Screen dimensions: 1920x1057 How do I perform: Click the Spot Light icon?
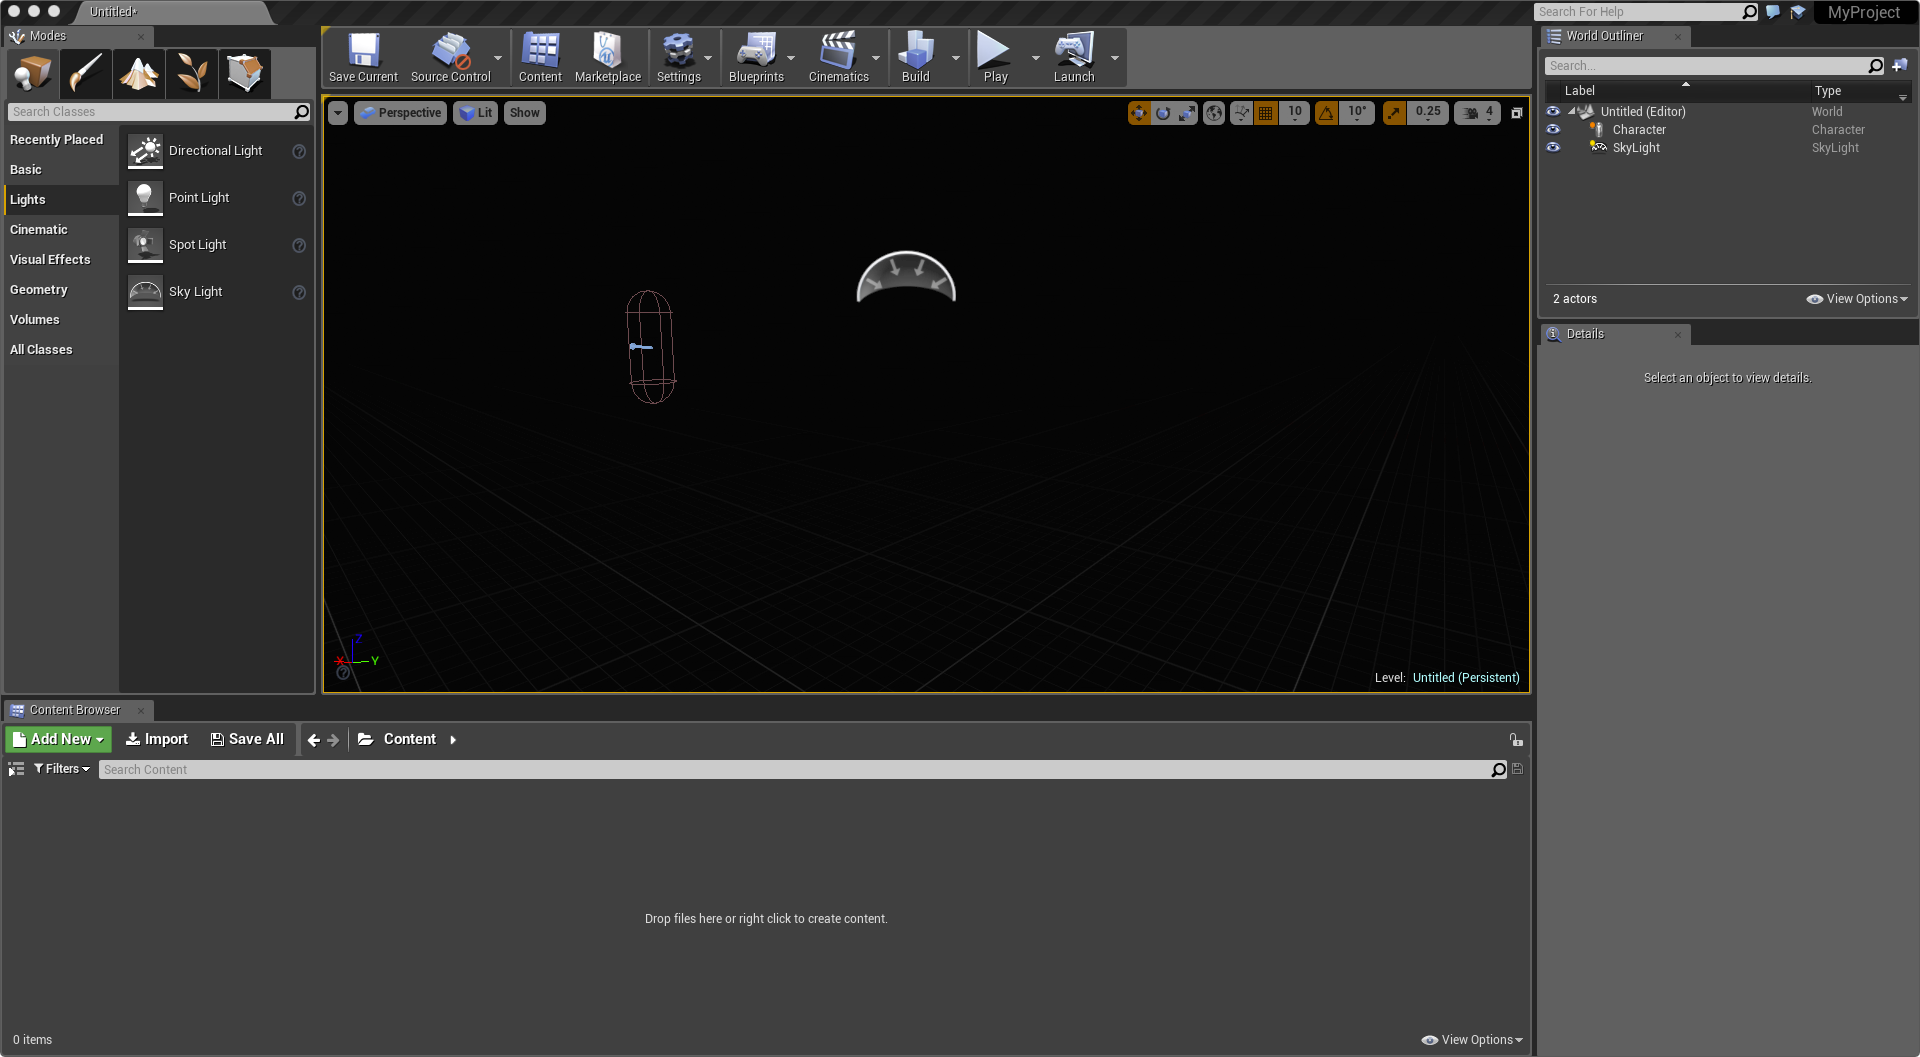[x=145, y=245]
